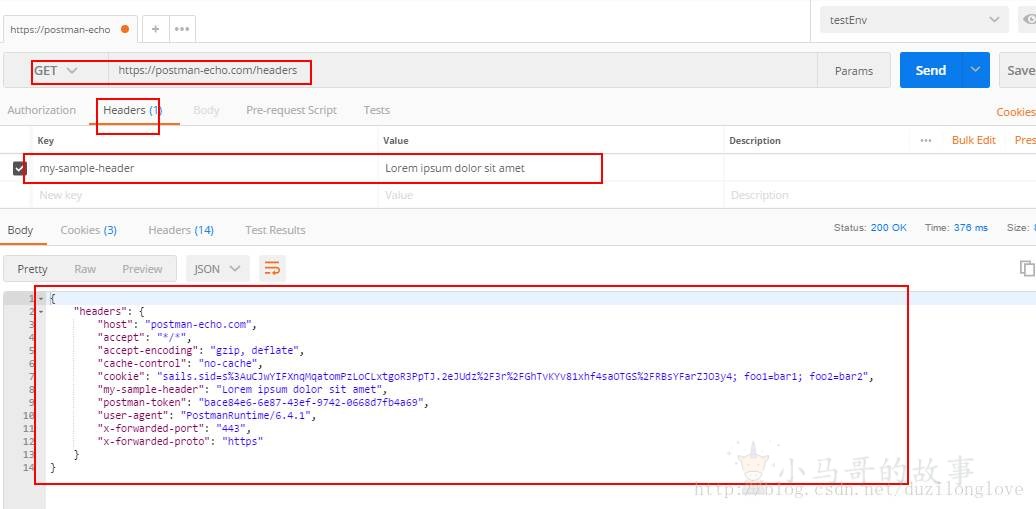Screen dimensions: 1036x509
Task: Toggle line wrap icon in response toolbar
Action: [x=272, y=268]
